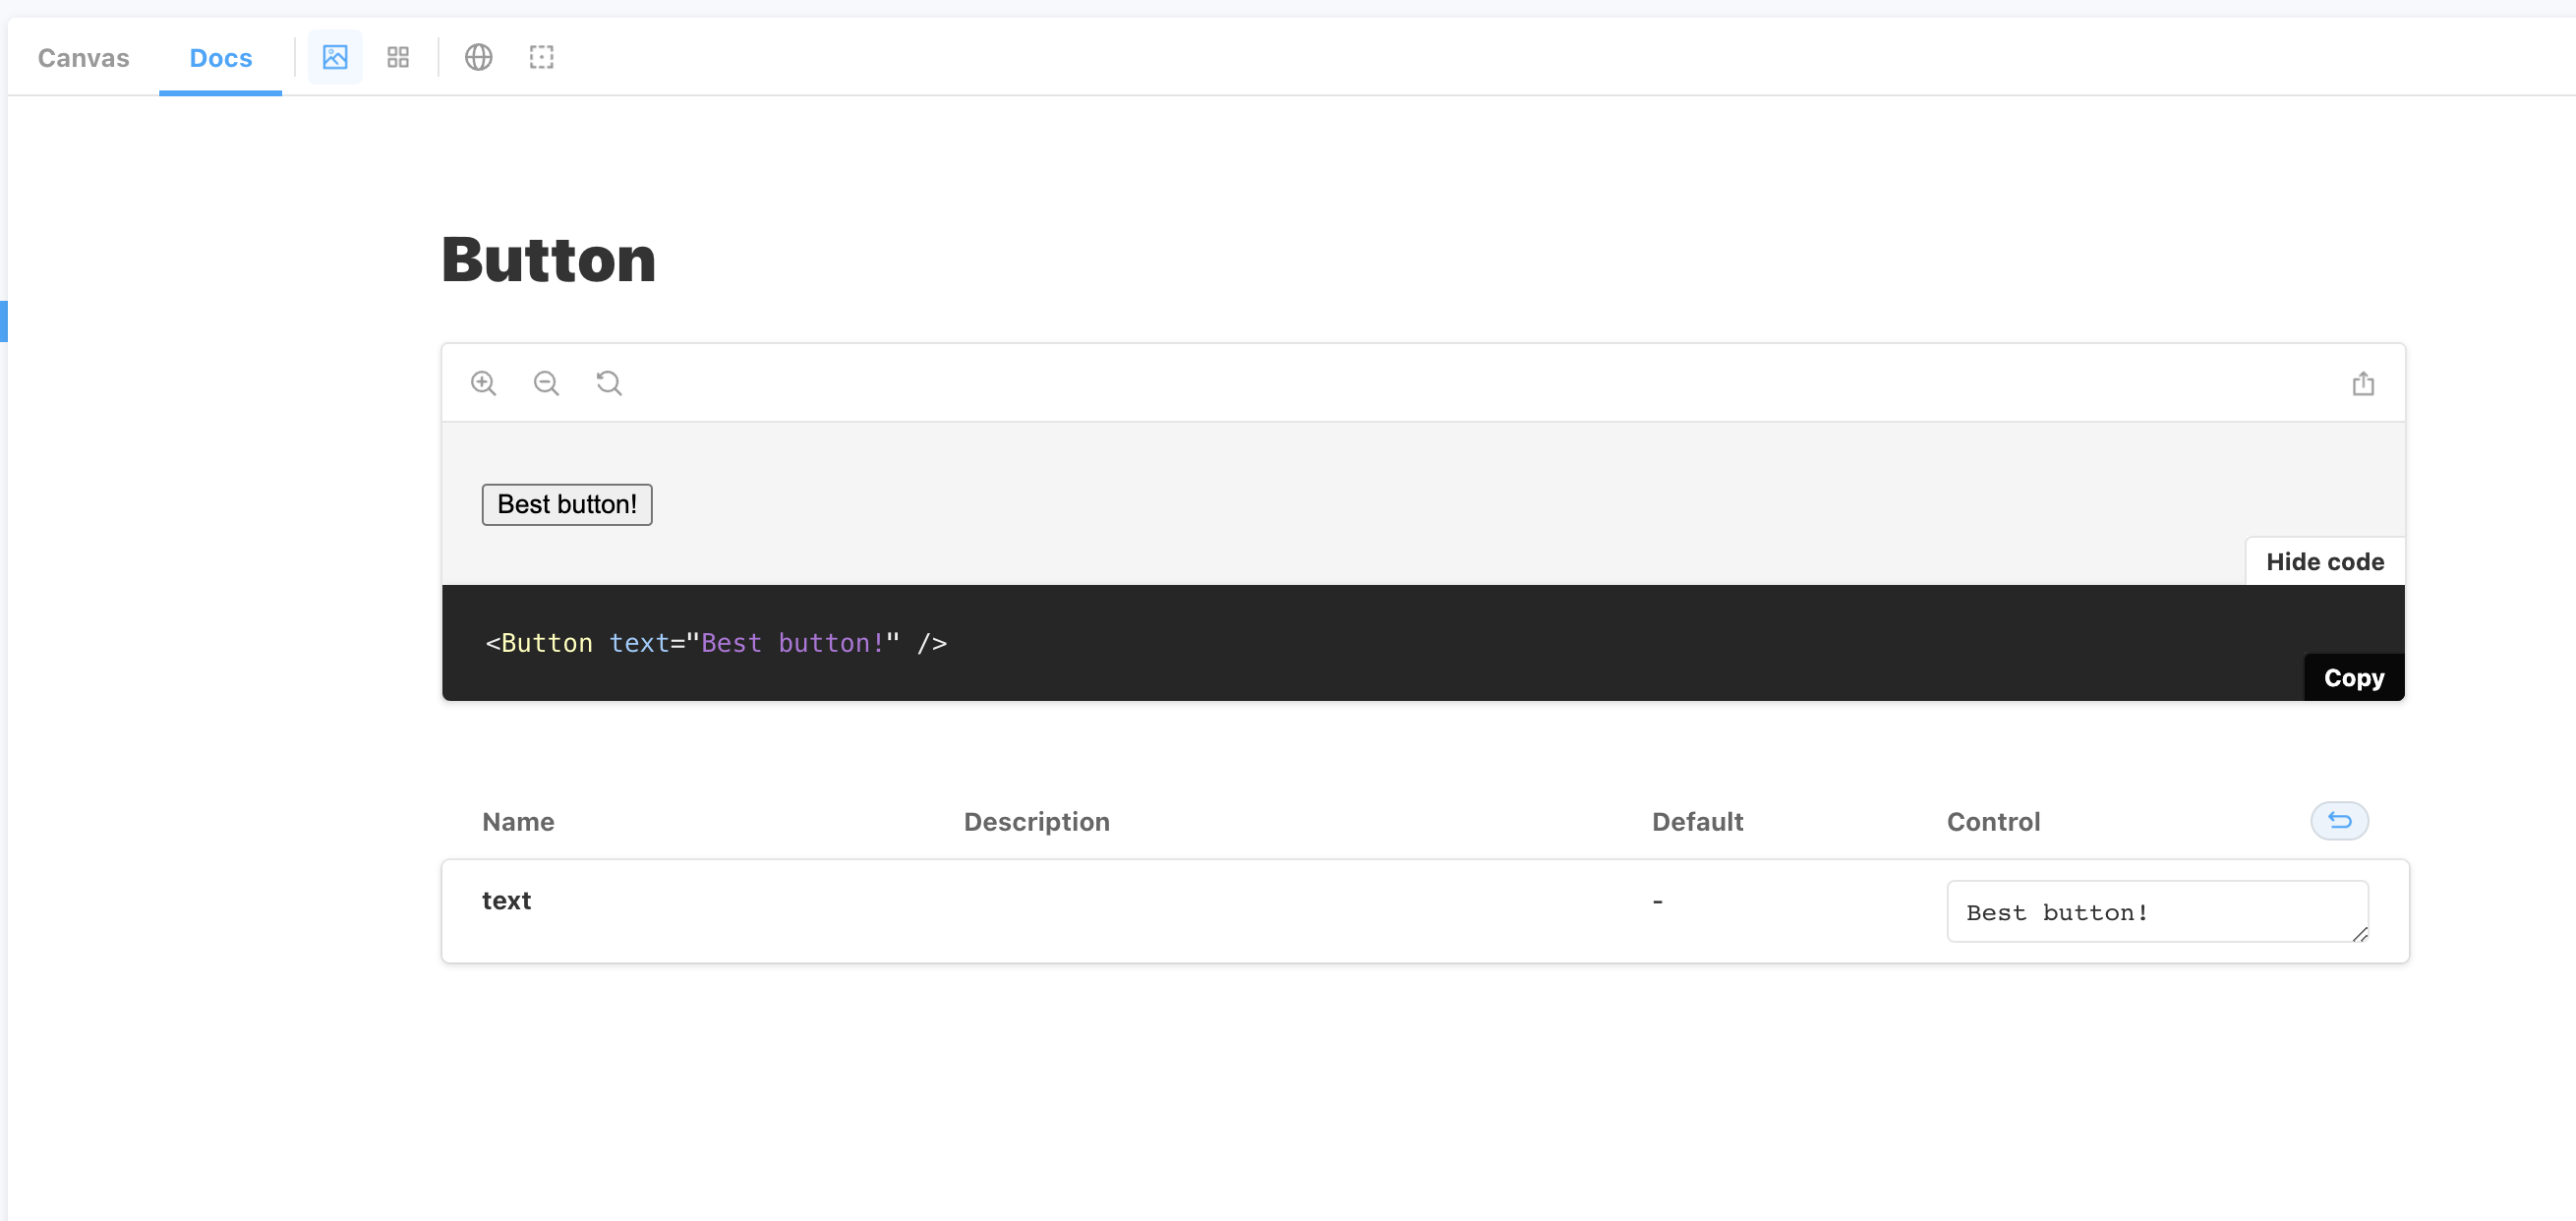2576x1221 pixels.
Task: Click the textarea resize handle
Action: point(2359,937)
